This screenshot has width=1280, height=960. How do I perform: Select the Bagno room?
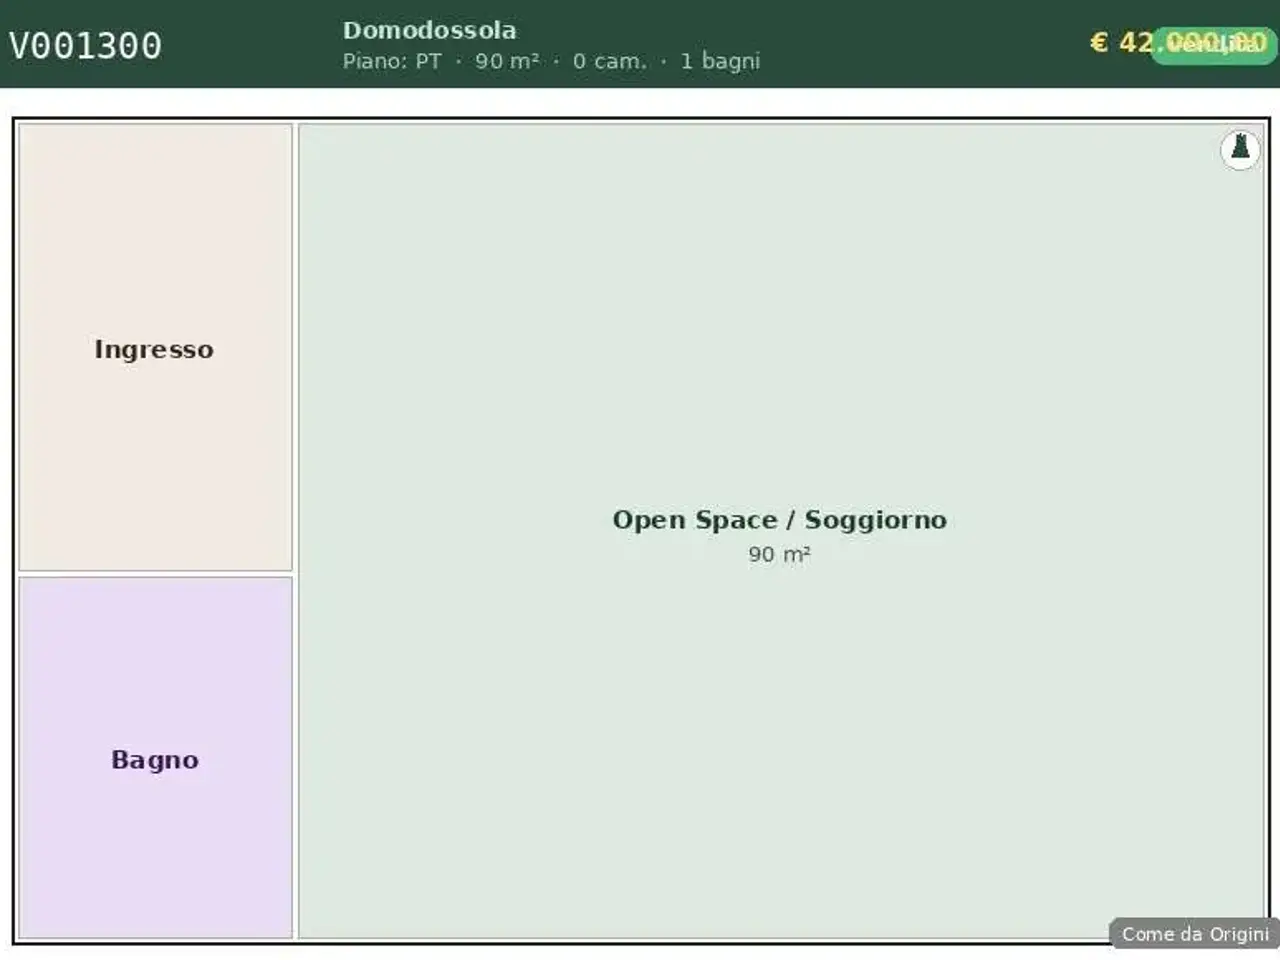point(155,757)
